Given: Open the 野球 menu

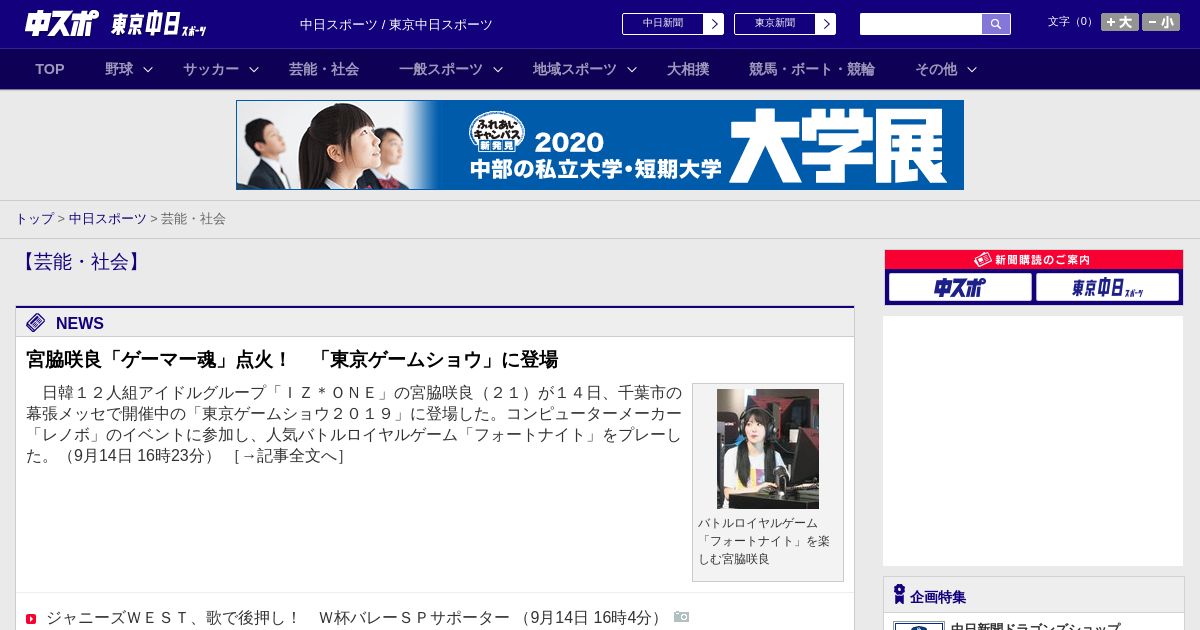Looking at the screenshot, I should 119,69.
